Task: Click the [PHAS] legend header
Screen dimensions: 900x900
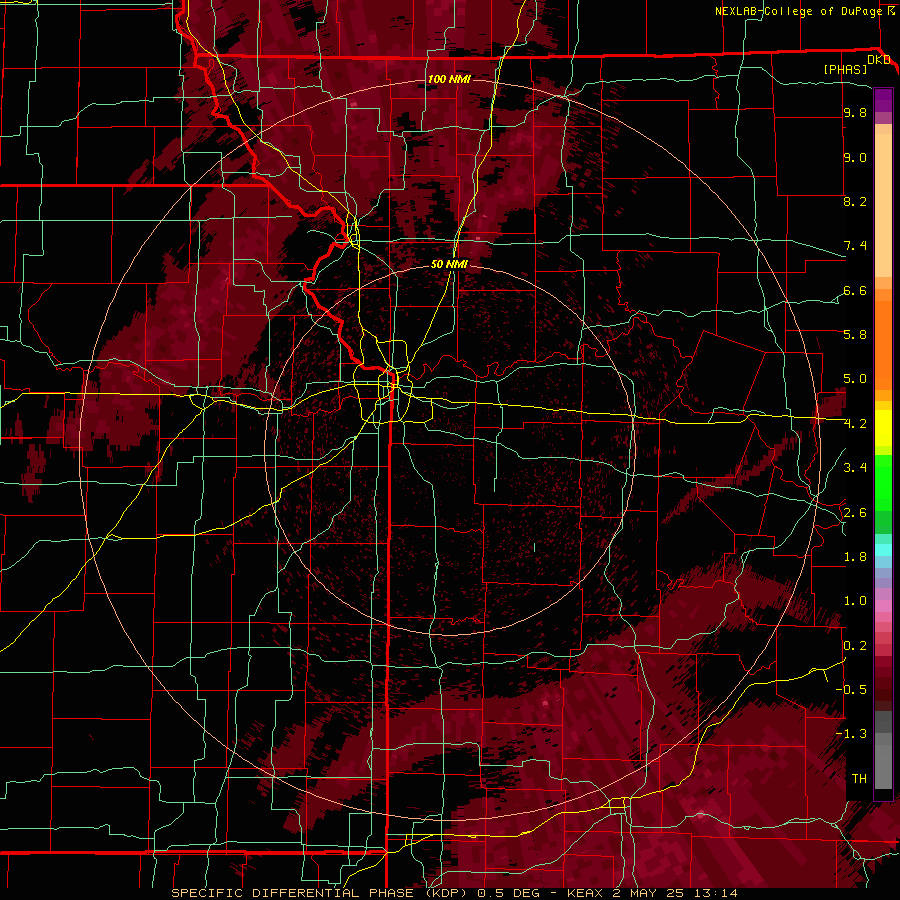Action: (845, 69)
